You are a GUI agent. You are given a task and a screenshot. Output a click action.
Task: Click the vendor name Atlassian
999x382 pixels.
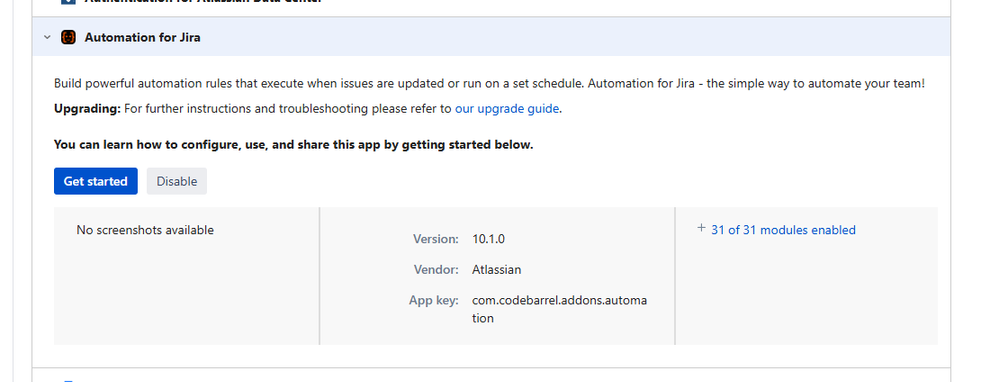coord(496,270)
